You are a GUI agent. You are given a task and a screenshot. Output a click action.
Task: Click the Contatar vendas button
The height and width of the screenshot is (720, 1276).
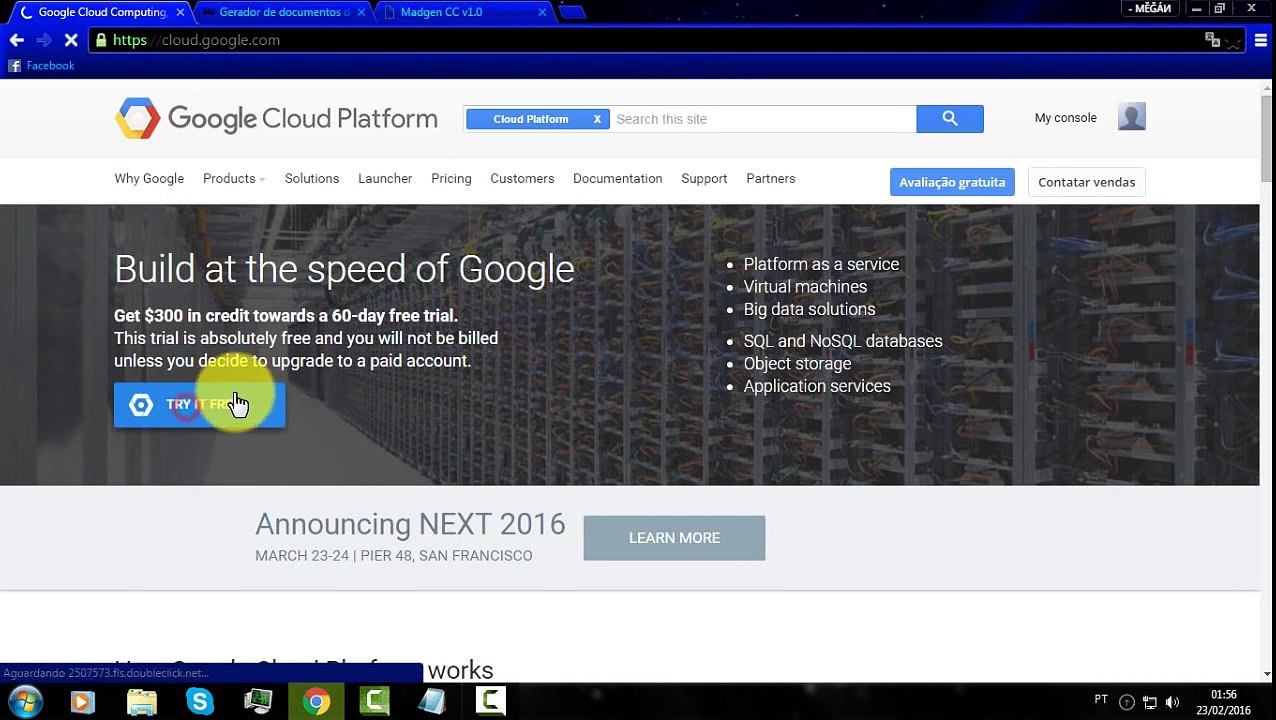[1086, 182]
